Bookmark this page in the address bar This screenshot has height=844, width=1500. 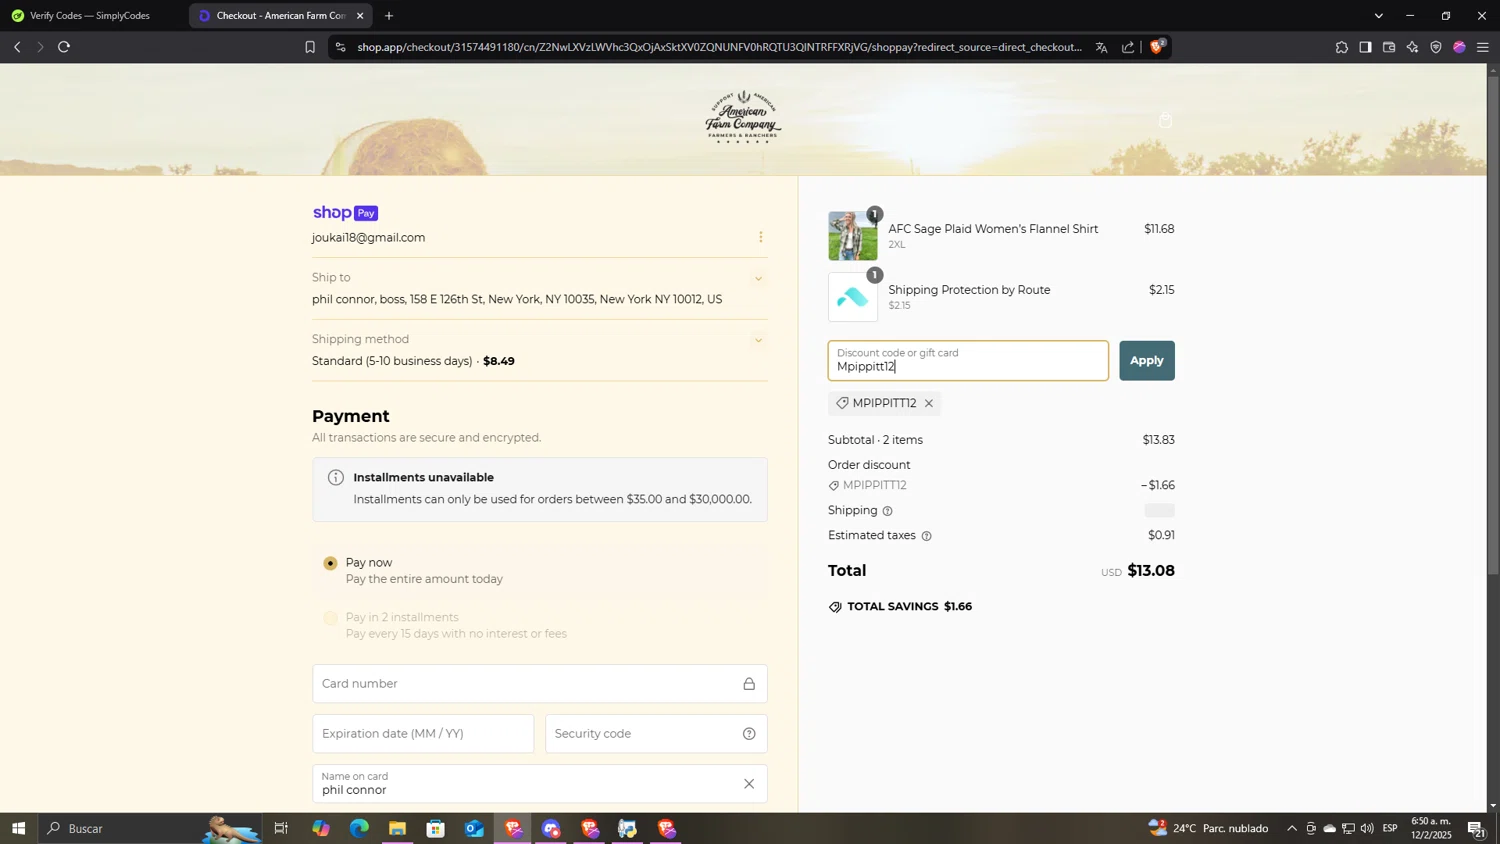[x=310, y=47]
